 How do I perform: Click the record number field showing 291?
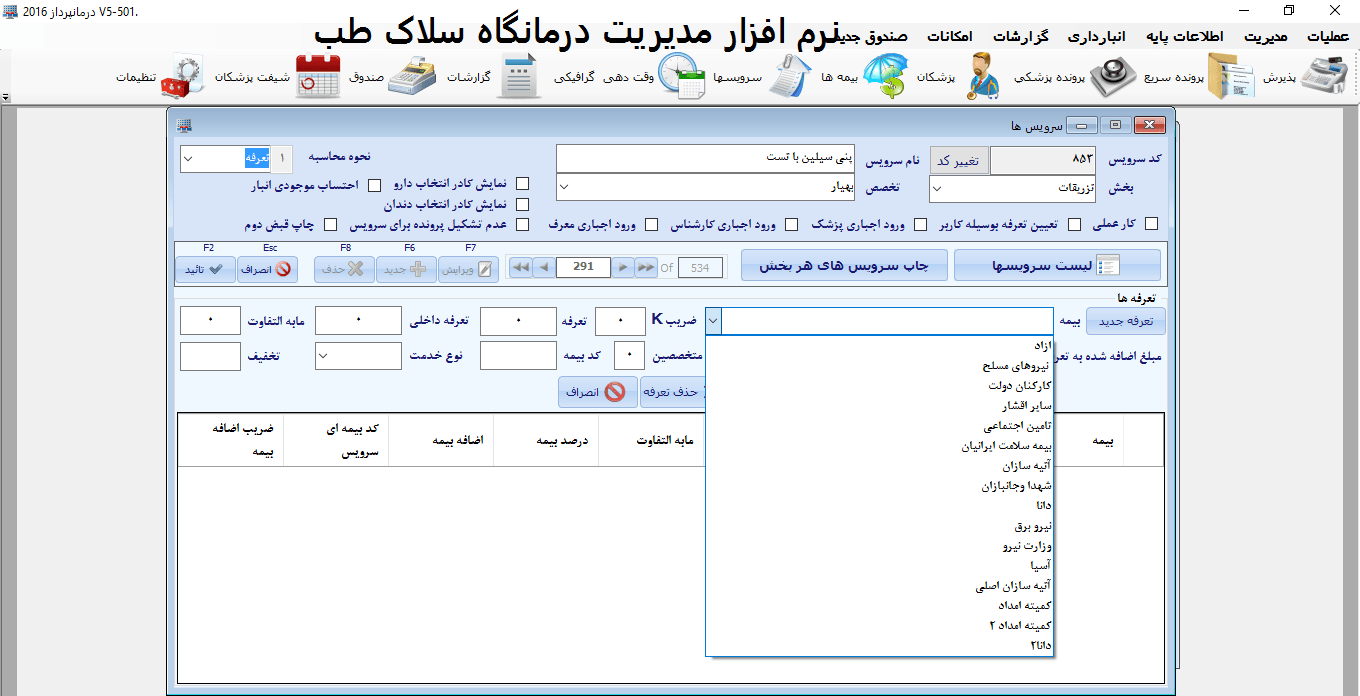click(x=583, y=267)
